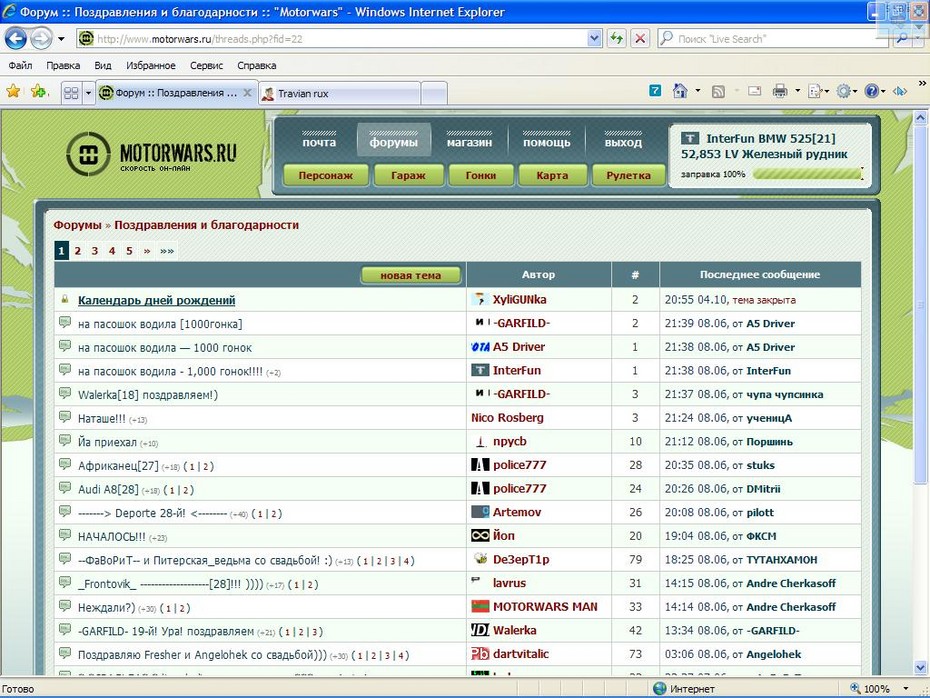Open the 'Календарь дней рождений' thread

tap(156, 300)
